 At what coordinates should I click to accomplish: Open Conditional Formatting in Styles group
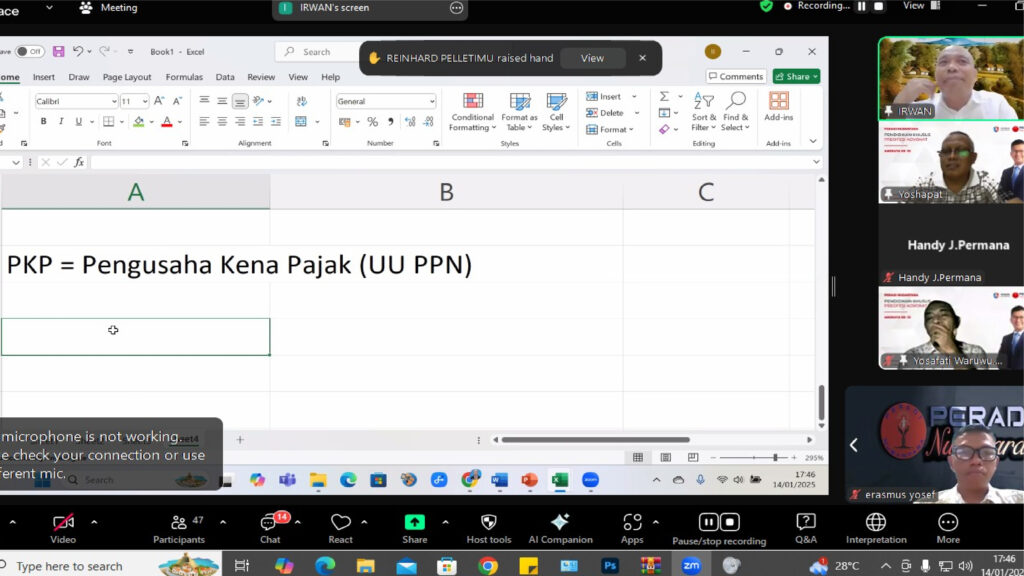[x=472, y=112]
